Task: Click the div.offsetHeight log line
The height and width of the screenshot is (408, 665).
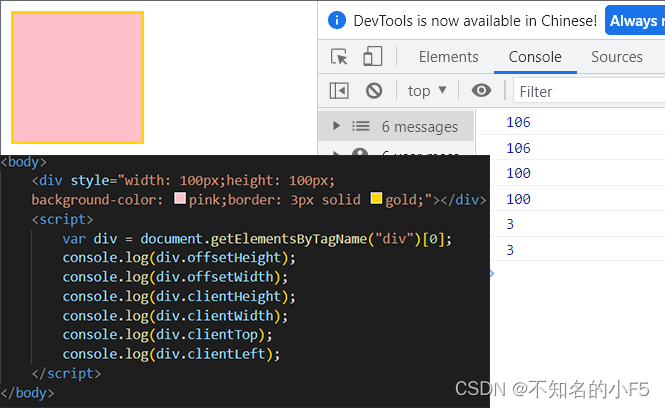Action: click(x=179, y=258)
